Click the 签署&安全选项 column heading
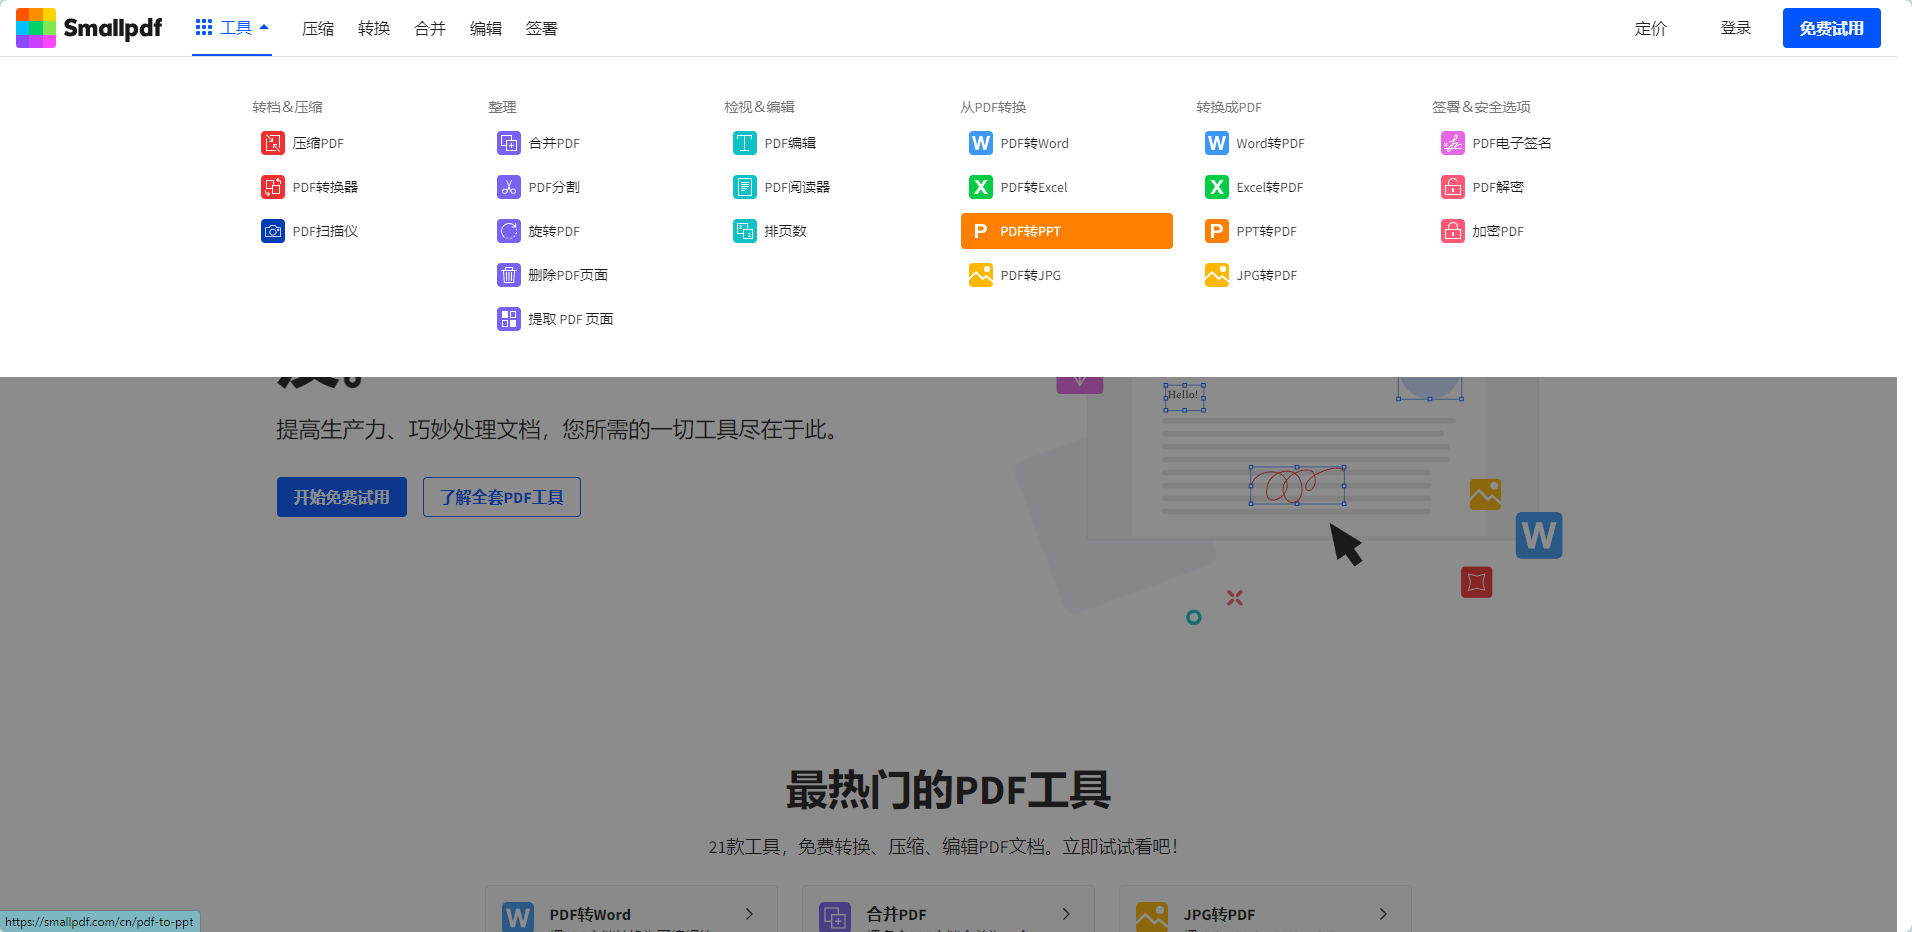This screenshot has width=1912, height=932. (x=1481, y=107)
